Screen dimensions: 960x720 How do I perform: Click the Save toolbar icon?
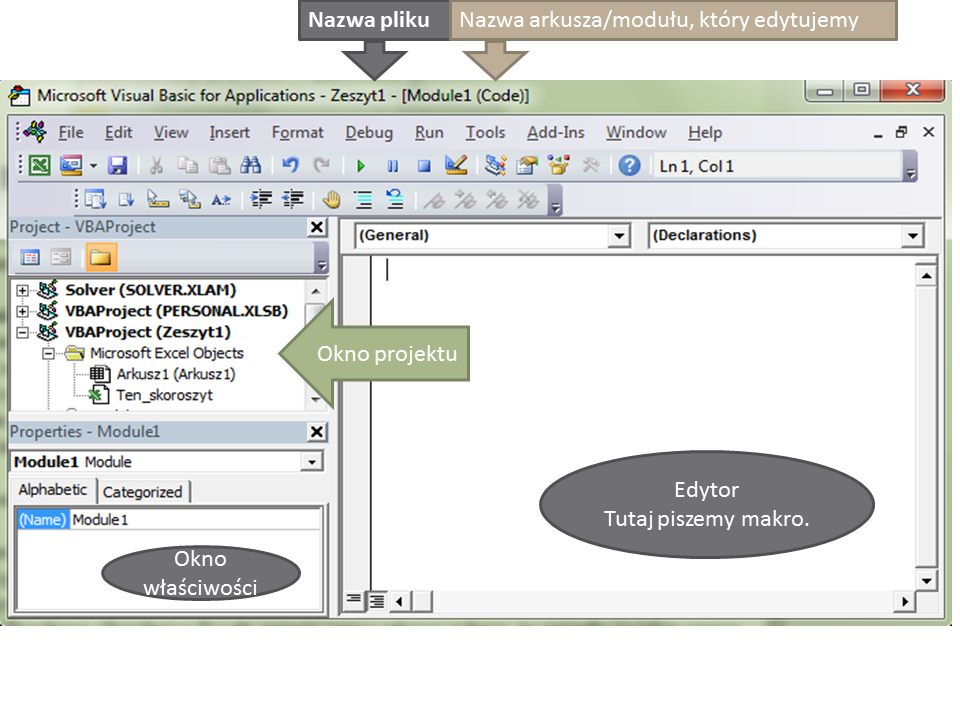coord(118,166)
